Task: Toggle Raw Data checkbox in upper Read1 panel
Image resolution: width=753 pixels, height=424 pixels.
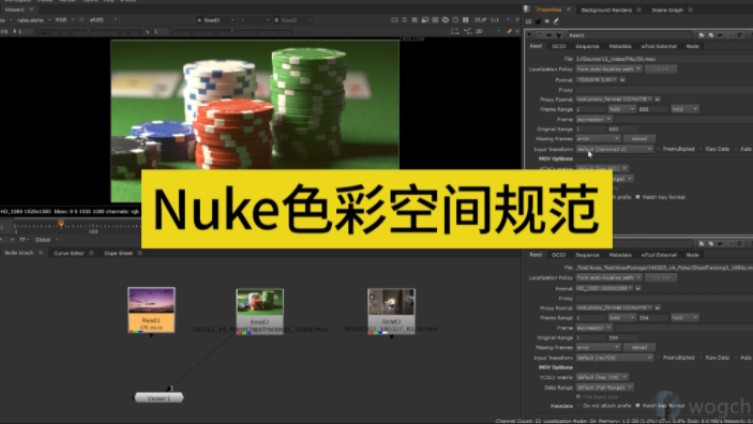Action: coord(701,149)
